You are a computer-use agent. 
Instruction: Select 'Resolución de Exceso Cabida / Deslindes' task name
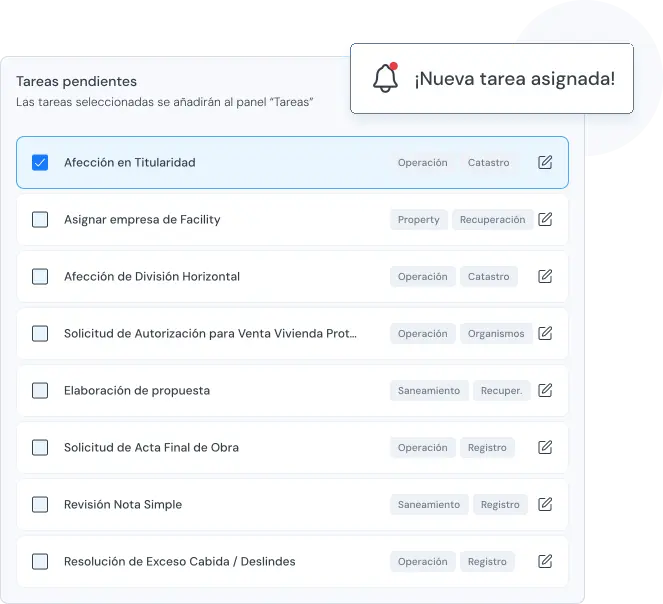180,562
